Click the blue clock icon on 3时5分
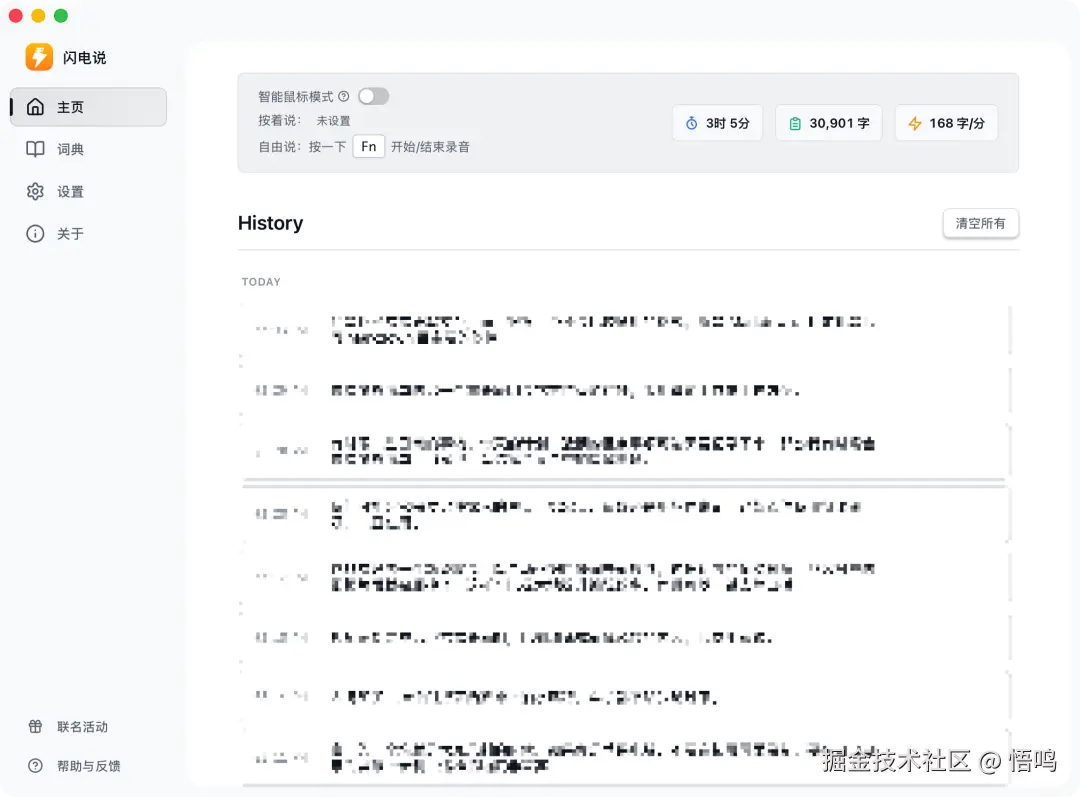This screenshot has width=1080, height=797. (690, 123)
